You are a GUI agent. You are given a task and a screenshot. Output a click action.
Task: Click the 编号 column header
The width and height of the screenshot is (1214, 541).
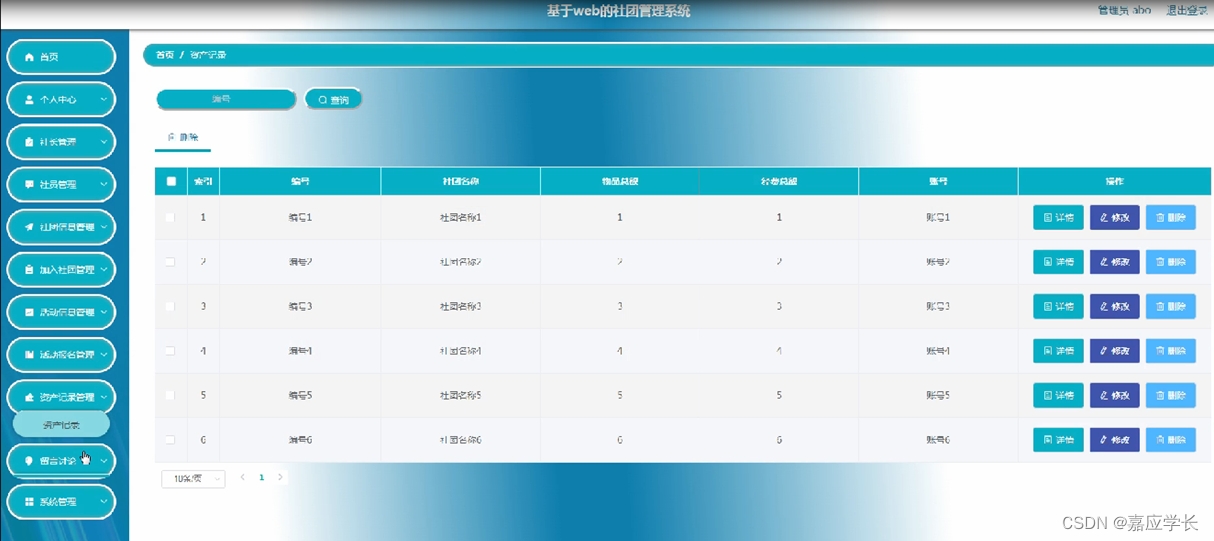[x=300, y=181]
